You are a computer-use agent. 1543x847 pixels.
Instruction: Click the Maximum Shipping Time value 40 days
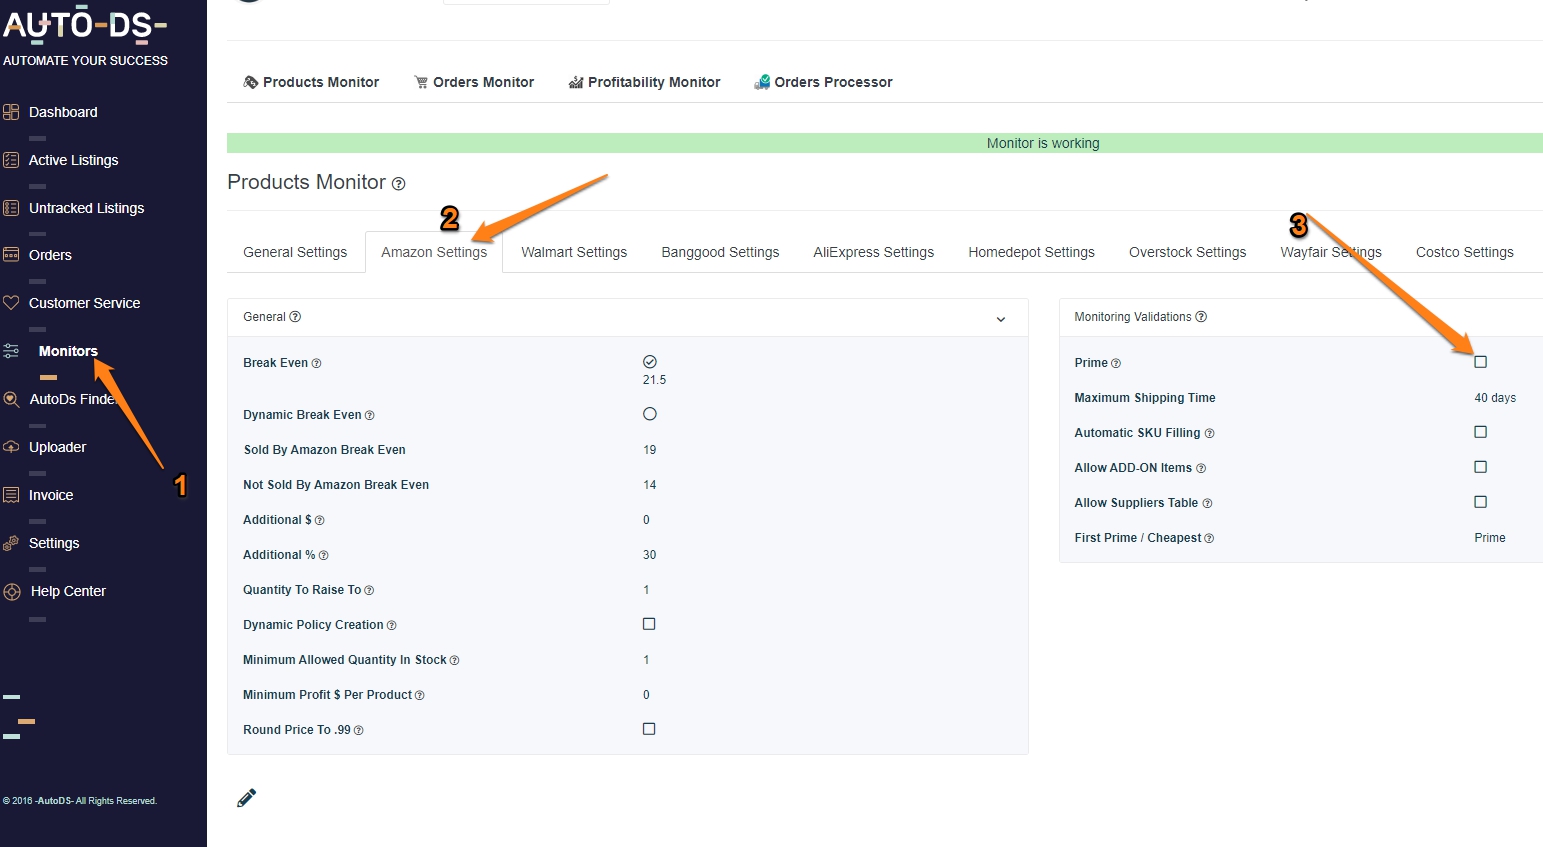coord(1495,398)
